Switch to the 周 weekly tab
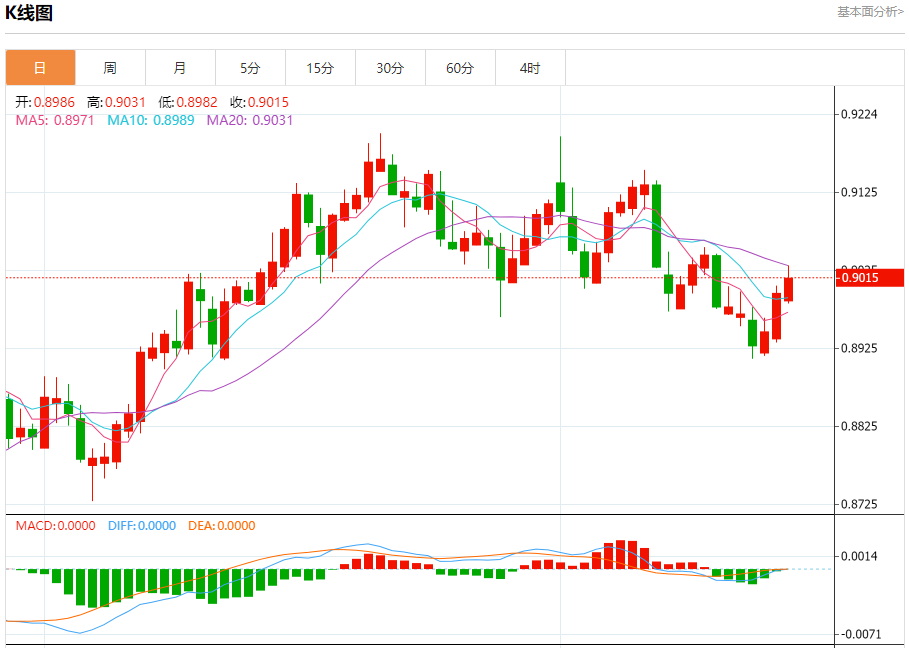 coord(110,68)
